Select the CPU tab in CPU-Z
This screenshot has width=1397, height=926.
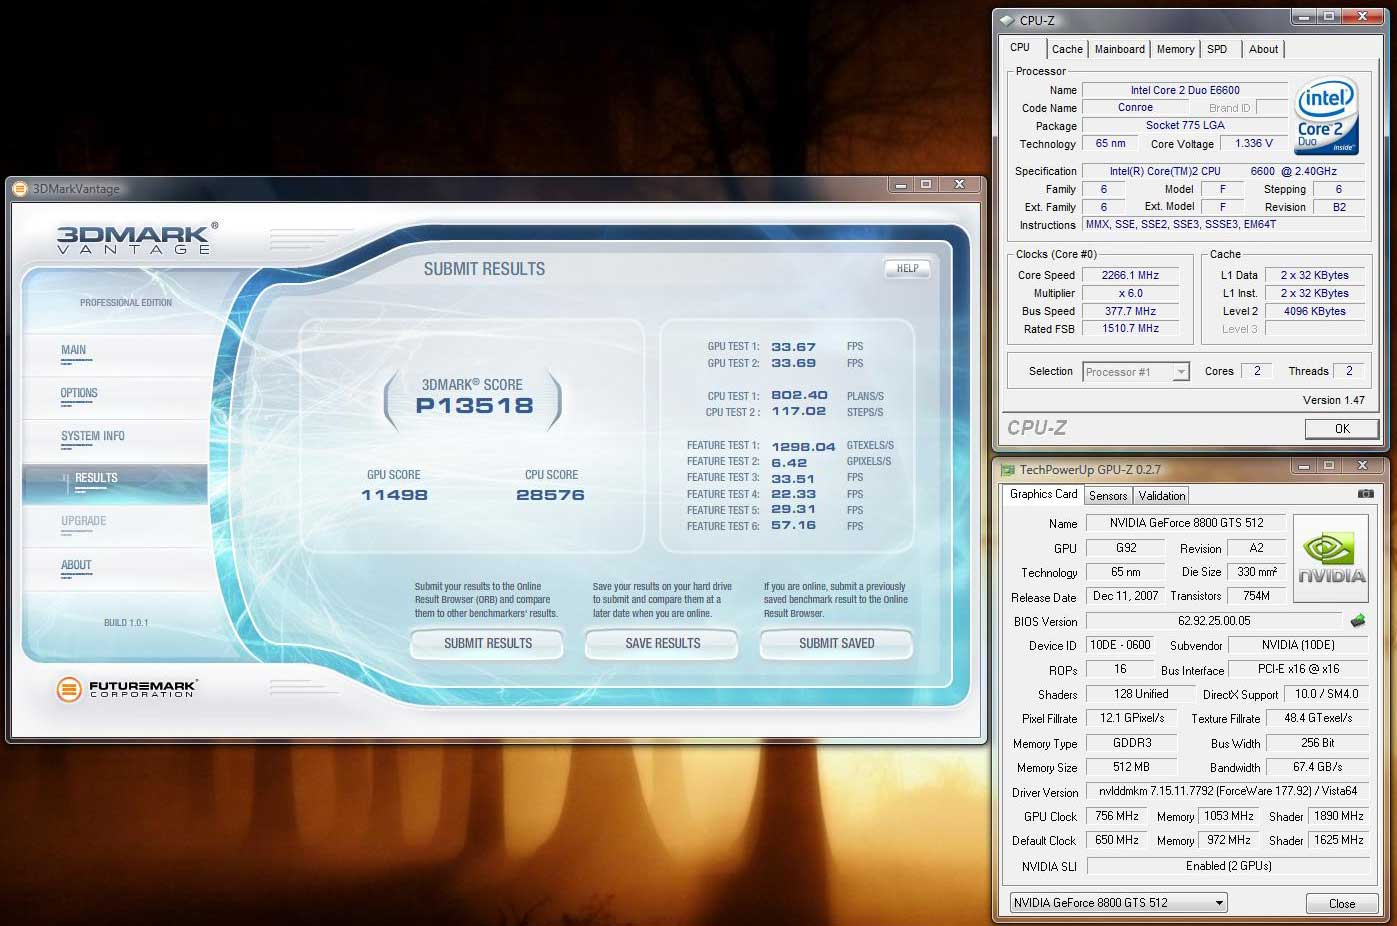click(1021, 47)
